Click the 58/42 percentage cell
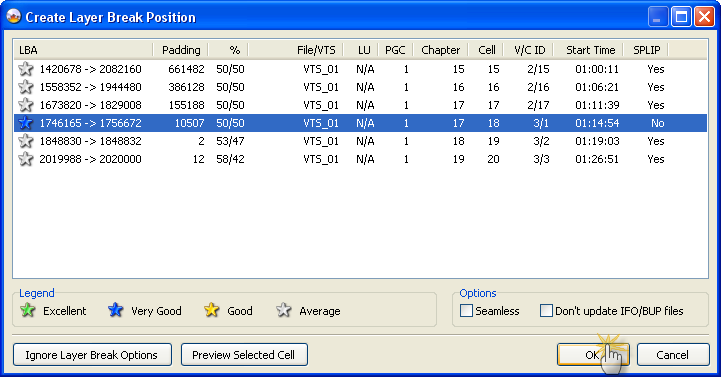This screenshot has width=721, height=377. coord(230,159)
